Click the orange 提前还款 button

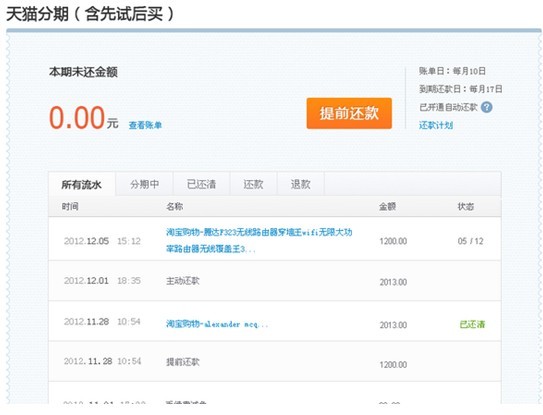click(x=349, y=113)
